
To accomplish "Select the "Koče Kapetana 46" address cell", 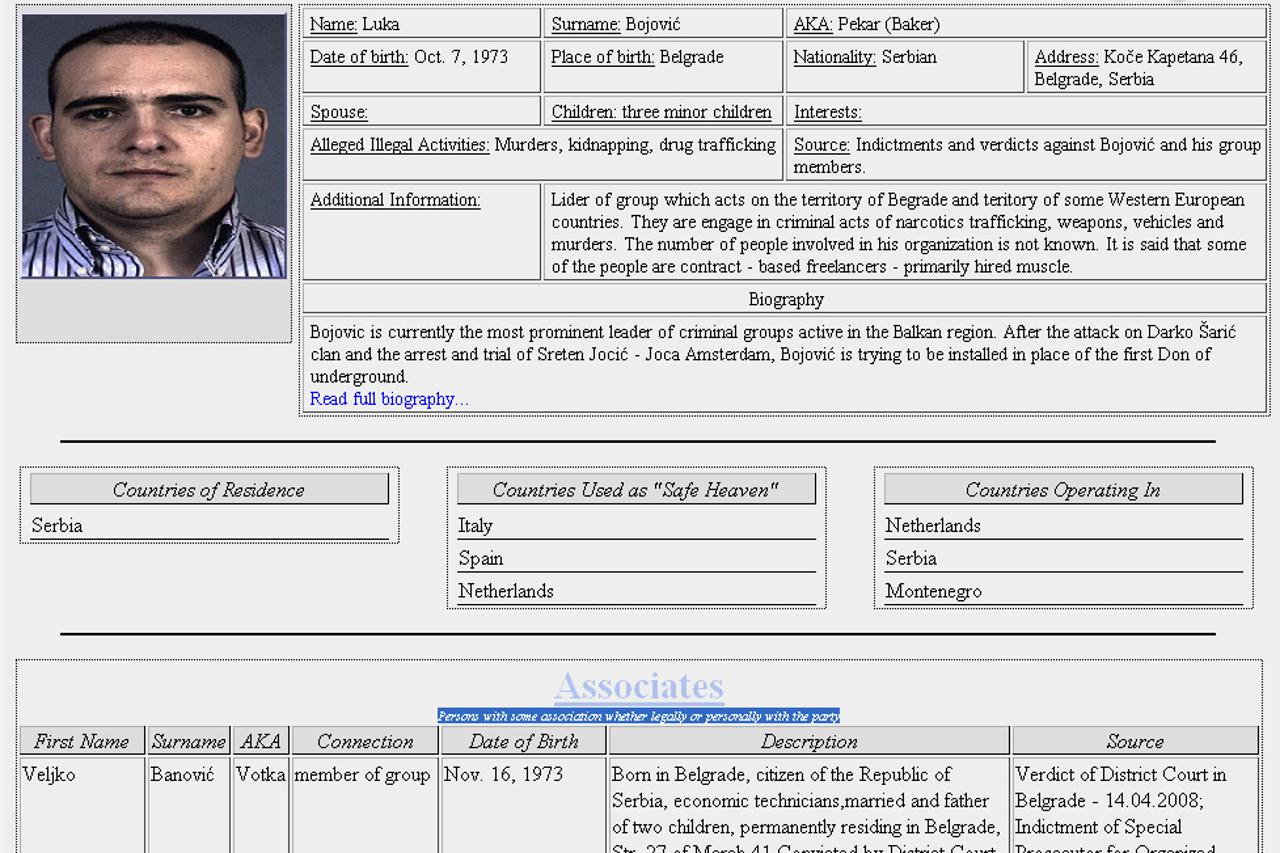I will pos(1146,67).
